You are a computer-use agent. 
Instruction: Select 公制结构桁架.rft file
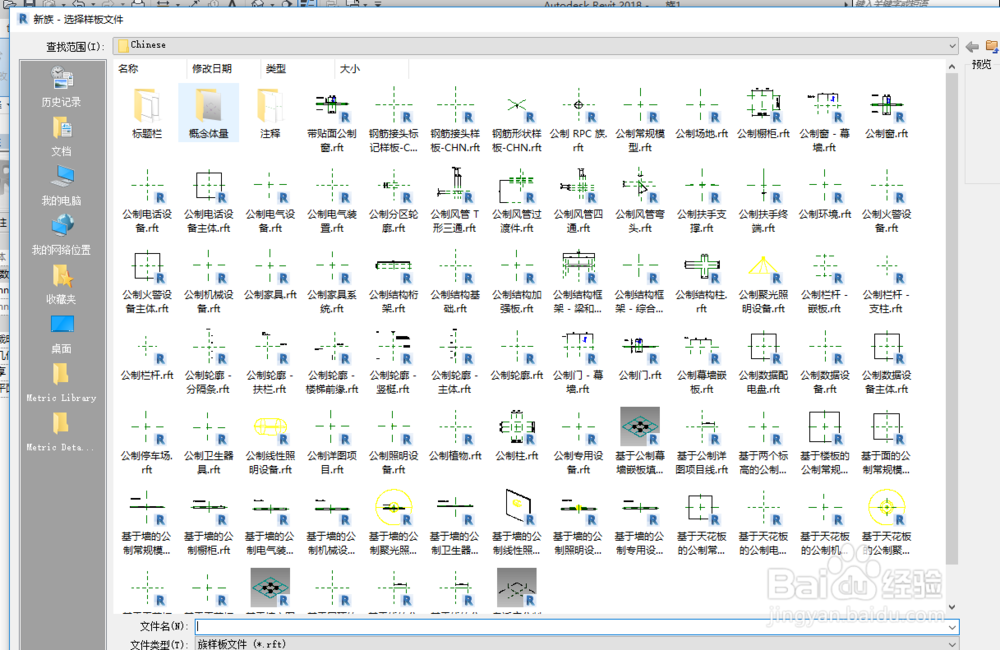click(393, 281)
